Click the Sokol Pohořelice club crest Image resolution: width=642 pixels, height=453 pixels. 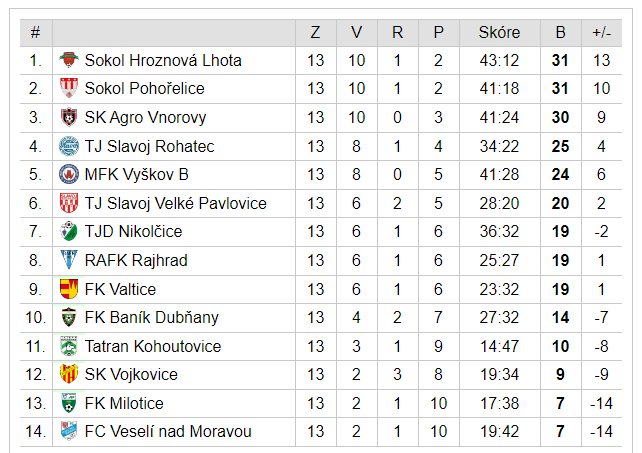tap(68, 89)
